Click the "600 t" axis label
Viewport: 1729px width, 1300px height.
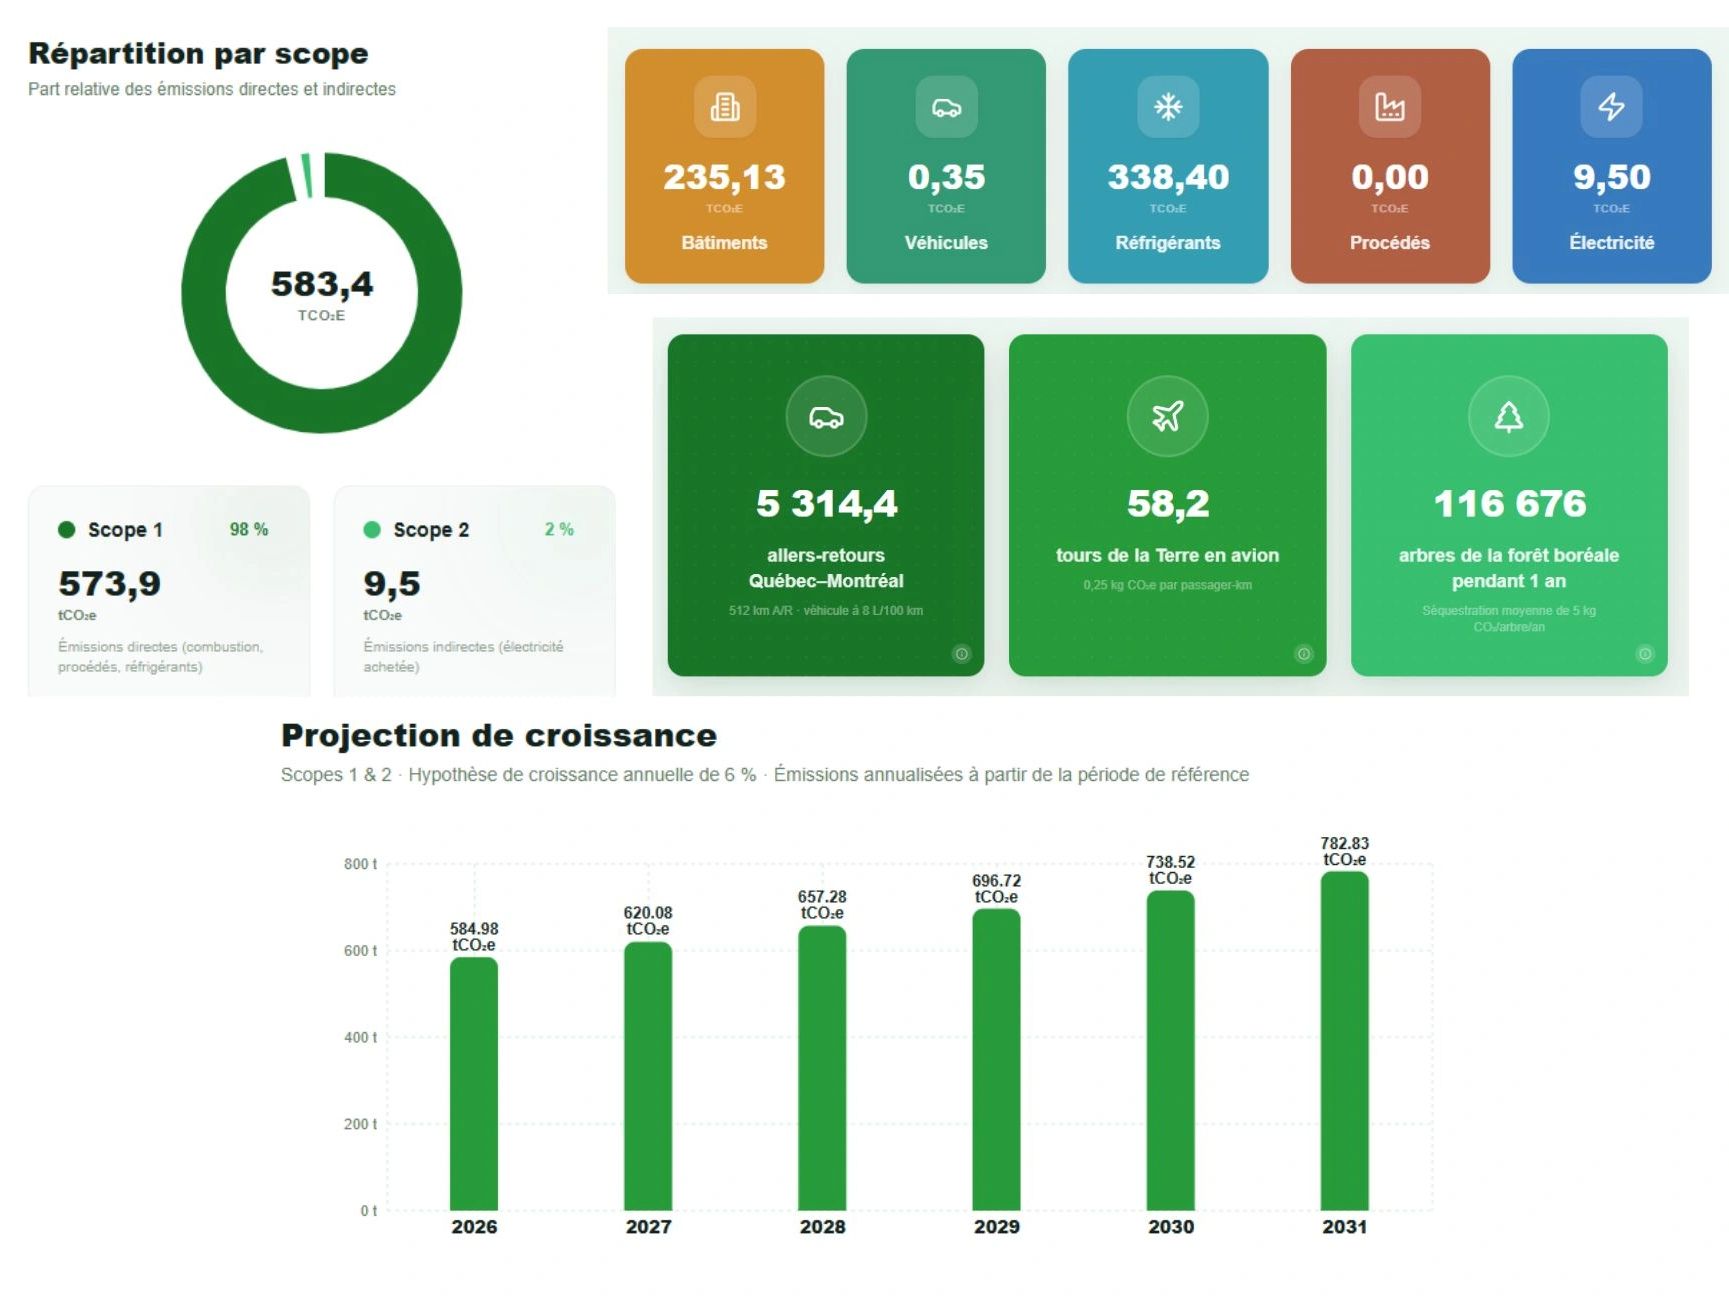360,951
